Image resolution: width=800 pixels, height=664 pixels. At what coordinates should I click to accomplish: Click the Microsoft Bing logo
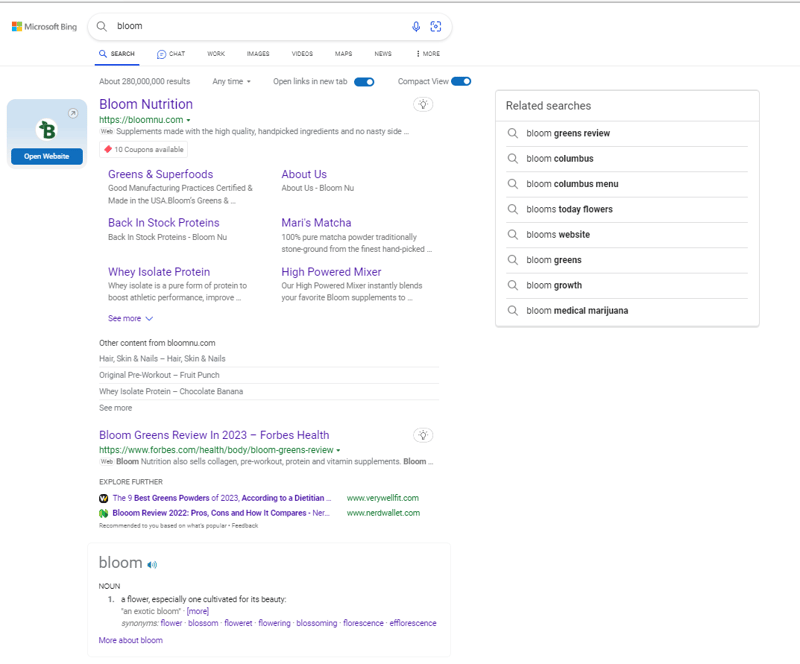tap(44, 27)
